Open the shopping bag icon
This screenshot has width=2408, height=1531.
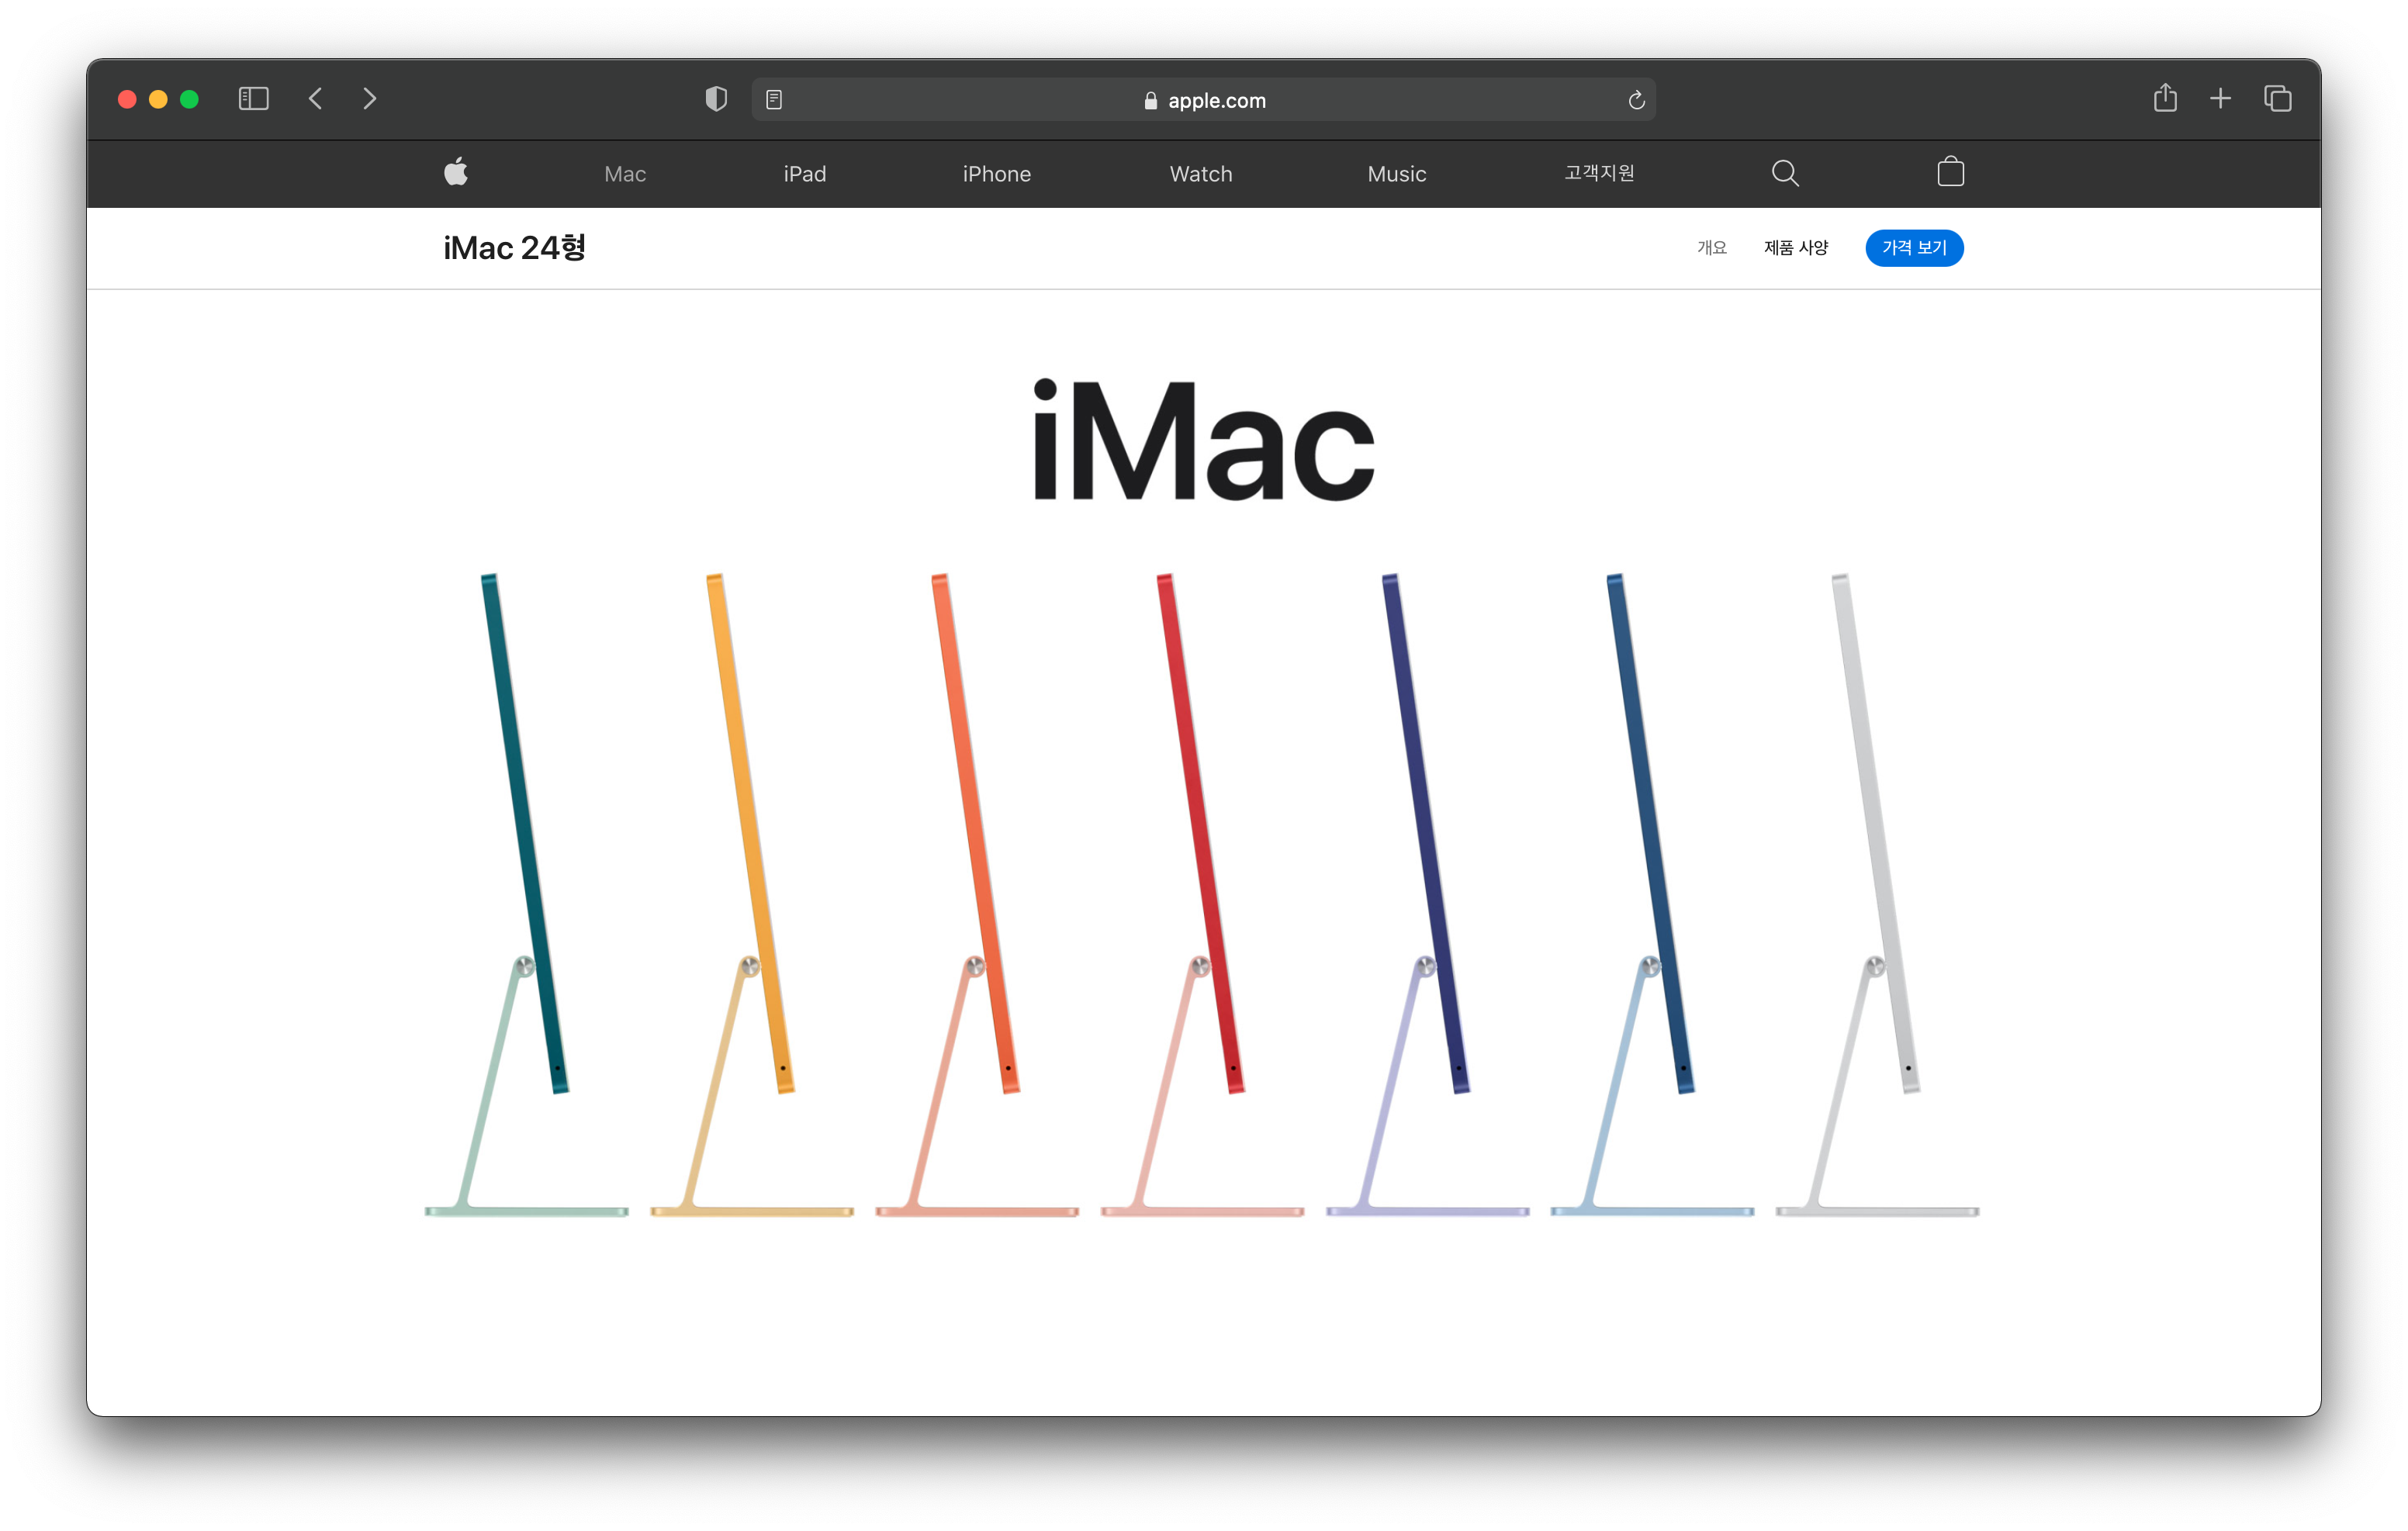(x=1950, y=172)
